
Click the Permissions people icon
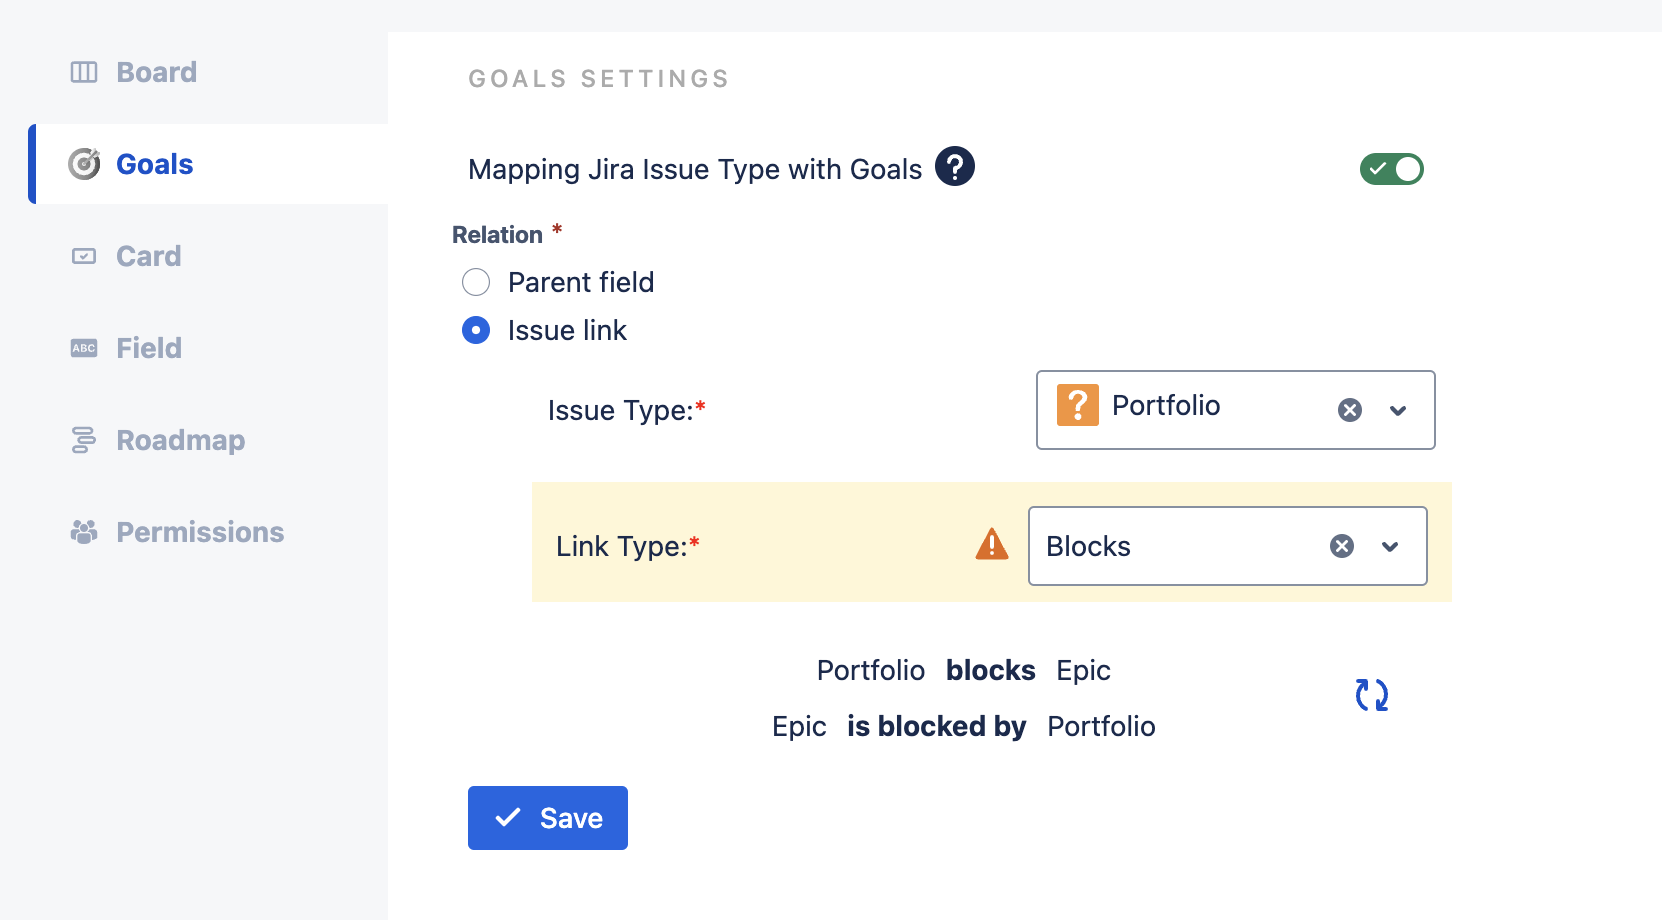(84, 532)
